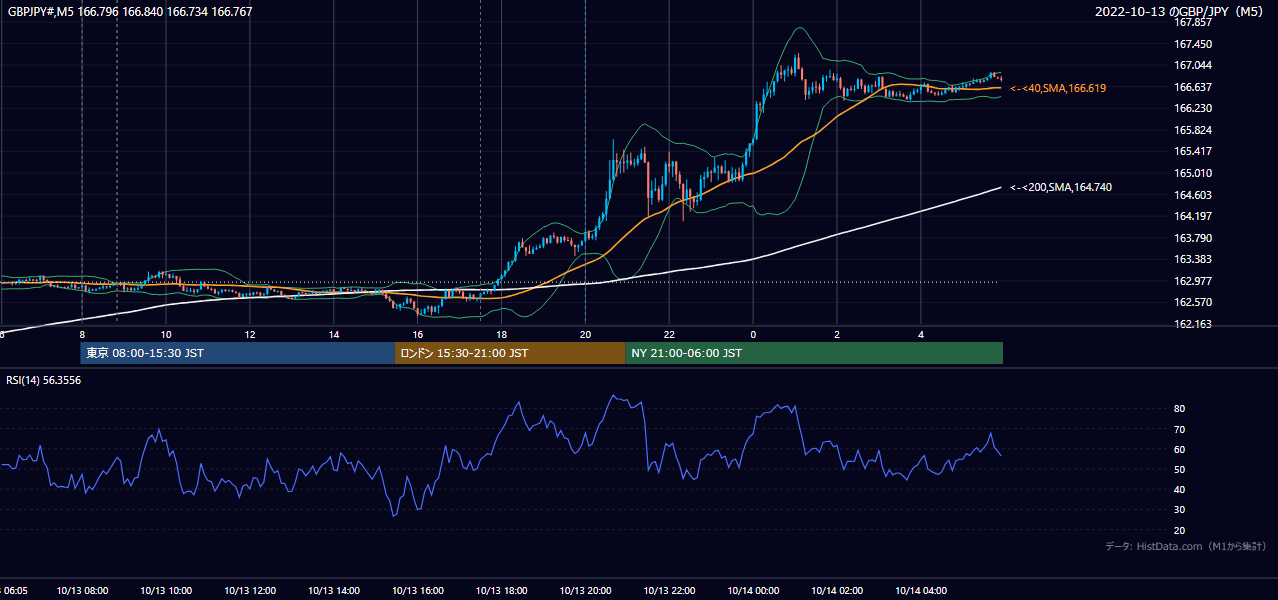
Task: Click the RSI(14) 56.3556 indicator label
Action: click(44, 380)
